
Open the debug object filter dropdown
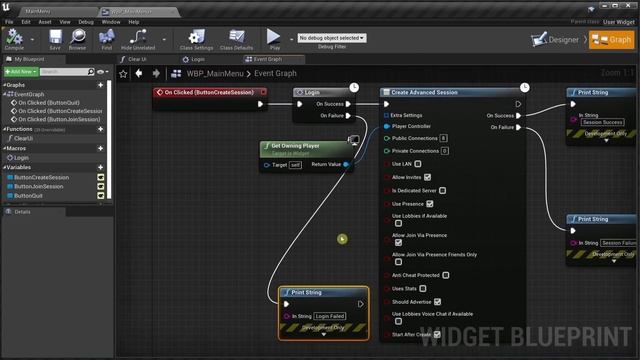point(332,38)
